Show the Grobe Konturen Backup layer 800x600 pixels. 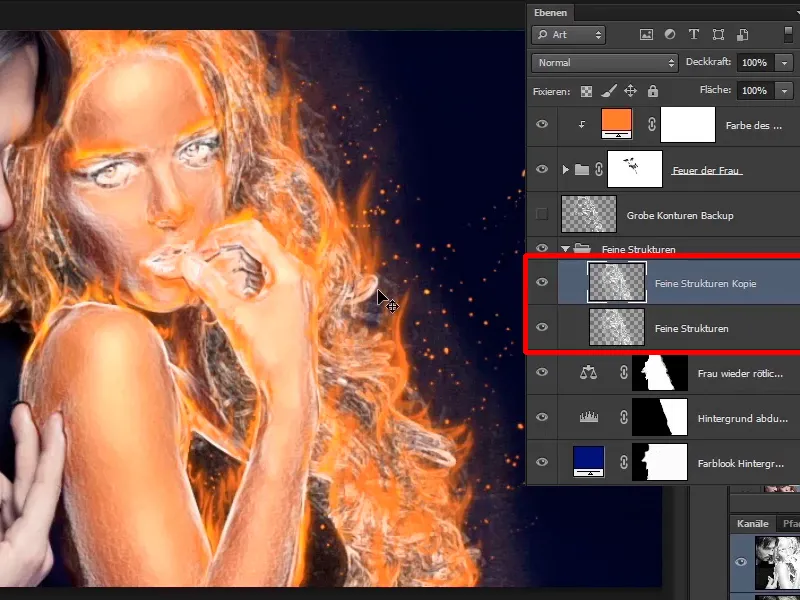click(542, 214)
